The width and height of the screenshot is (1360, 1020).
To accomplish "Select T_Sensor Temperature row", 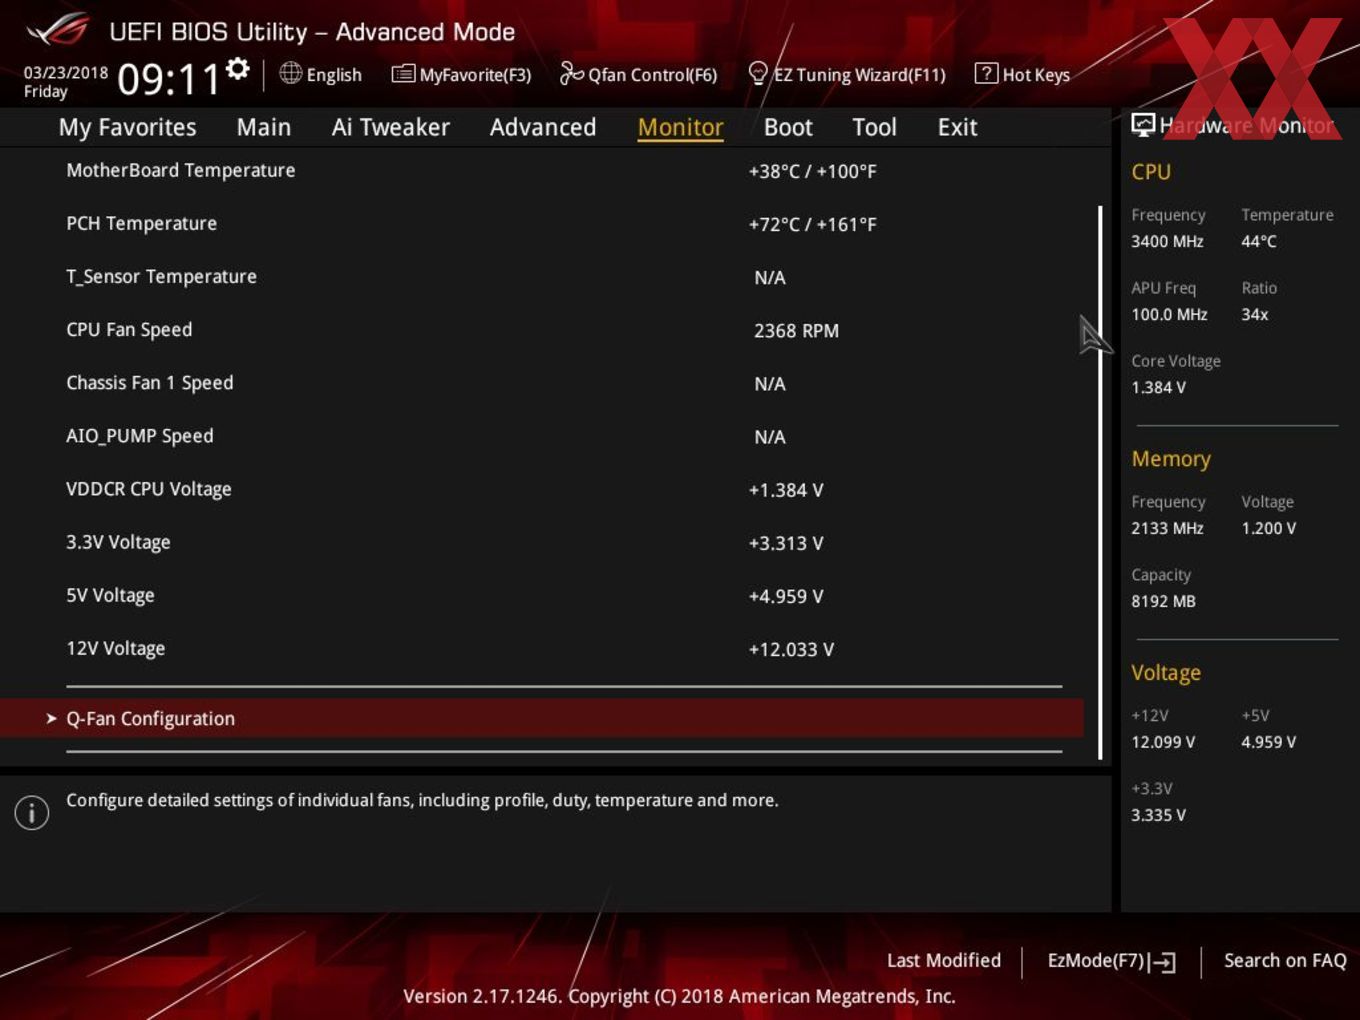I will point(541,277).
